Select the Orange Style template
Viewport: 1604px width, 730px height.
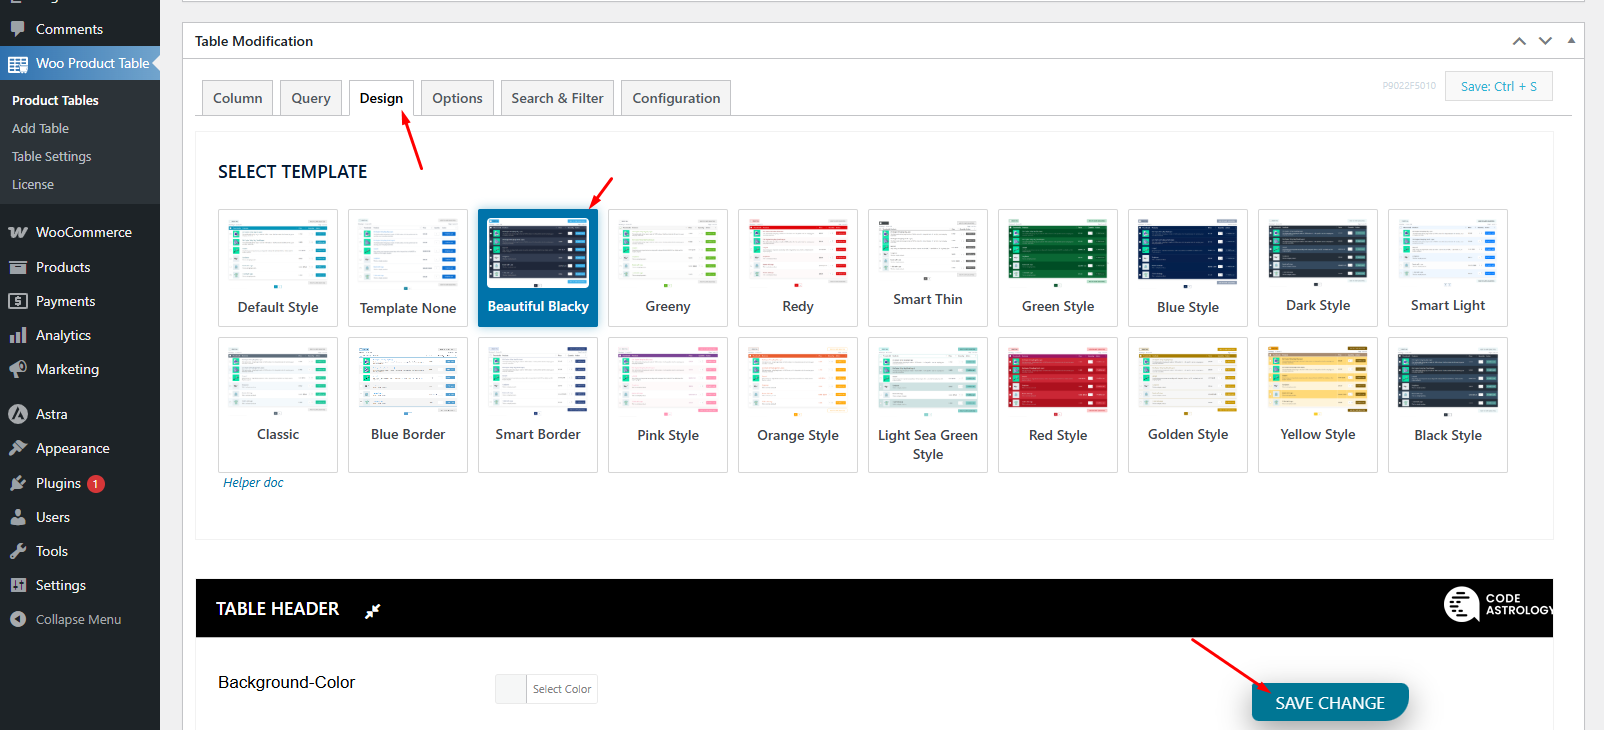798,405
